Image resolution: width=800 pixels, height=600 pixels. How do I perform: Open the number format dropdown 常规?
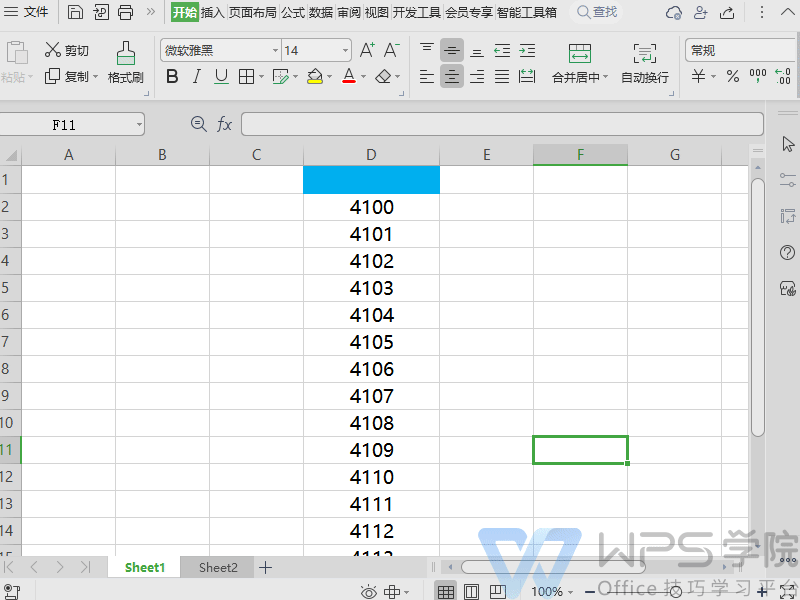(x=741, y=50)
